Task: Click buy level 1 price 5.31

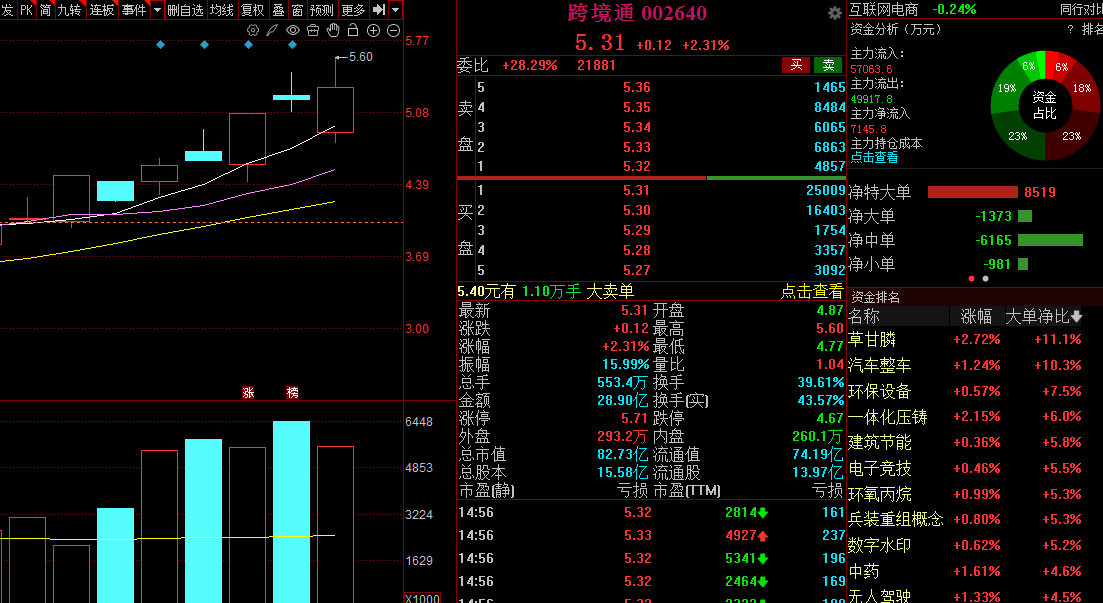Action: pos(637,191)
